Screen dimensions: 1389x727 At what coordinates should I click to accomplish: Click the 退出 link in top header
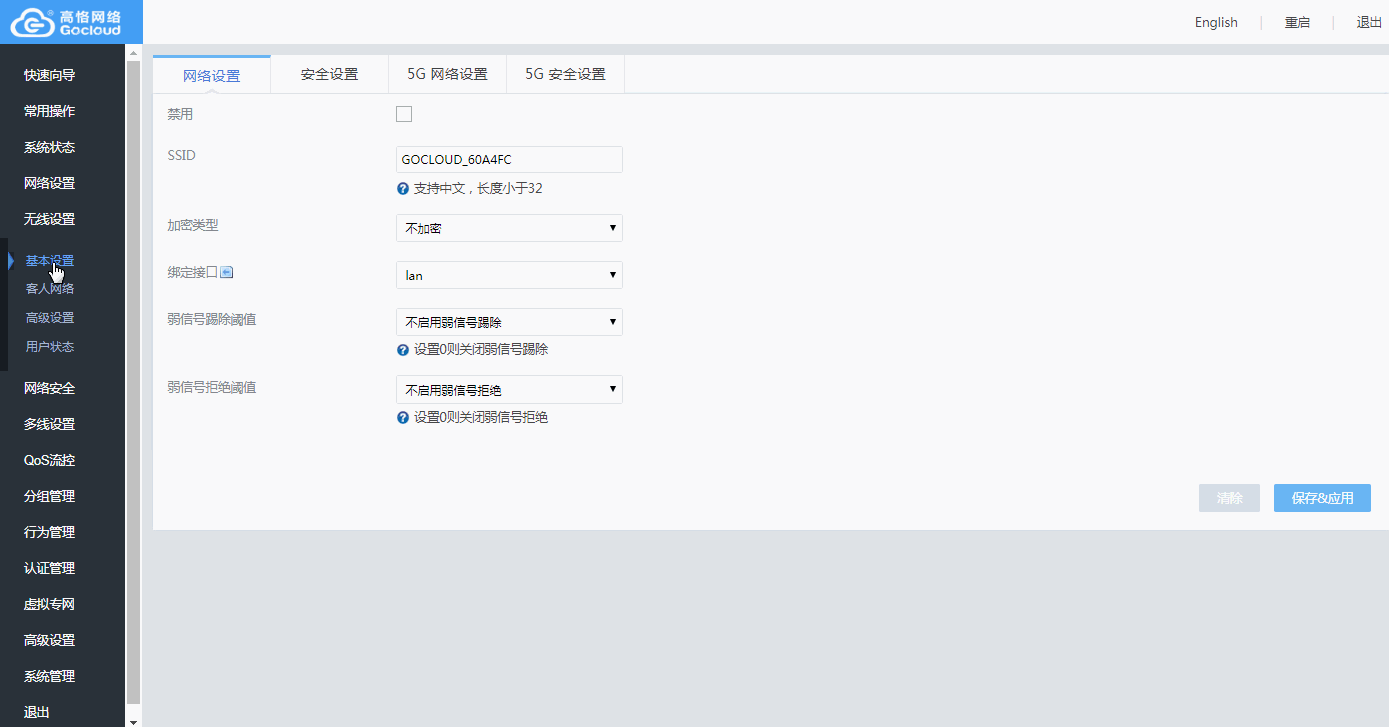tap(1369, 22)
